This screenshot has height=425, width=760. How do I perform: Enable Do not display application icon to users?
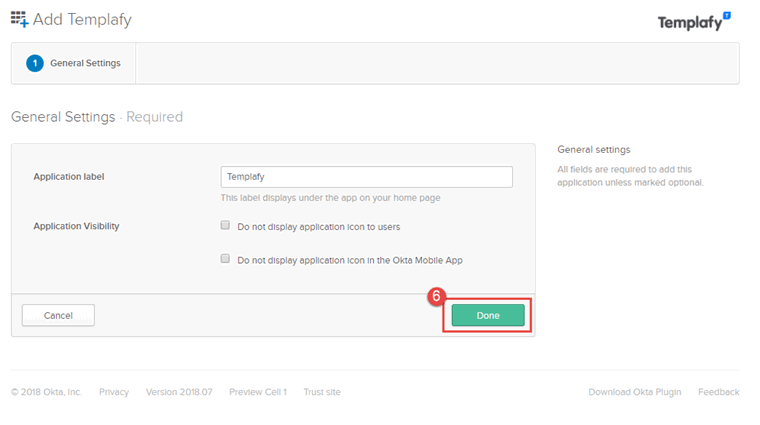click(x=225, y=225)
